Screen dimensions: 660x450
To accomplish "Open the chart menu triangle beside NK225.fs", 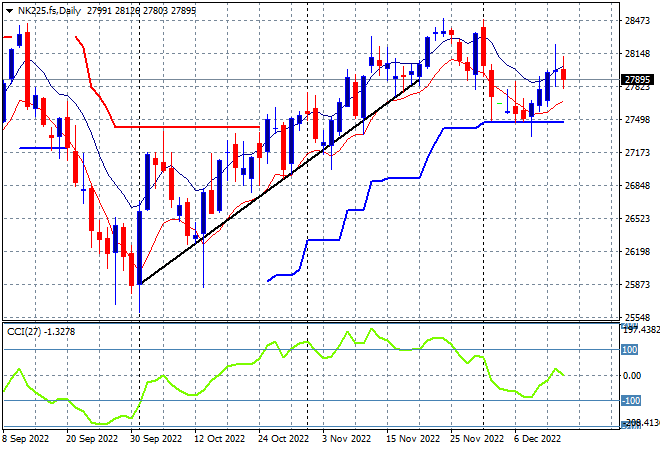I will [9, 11].
